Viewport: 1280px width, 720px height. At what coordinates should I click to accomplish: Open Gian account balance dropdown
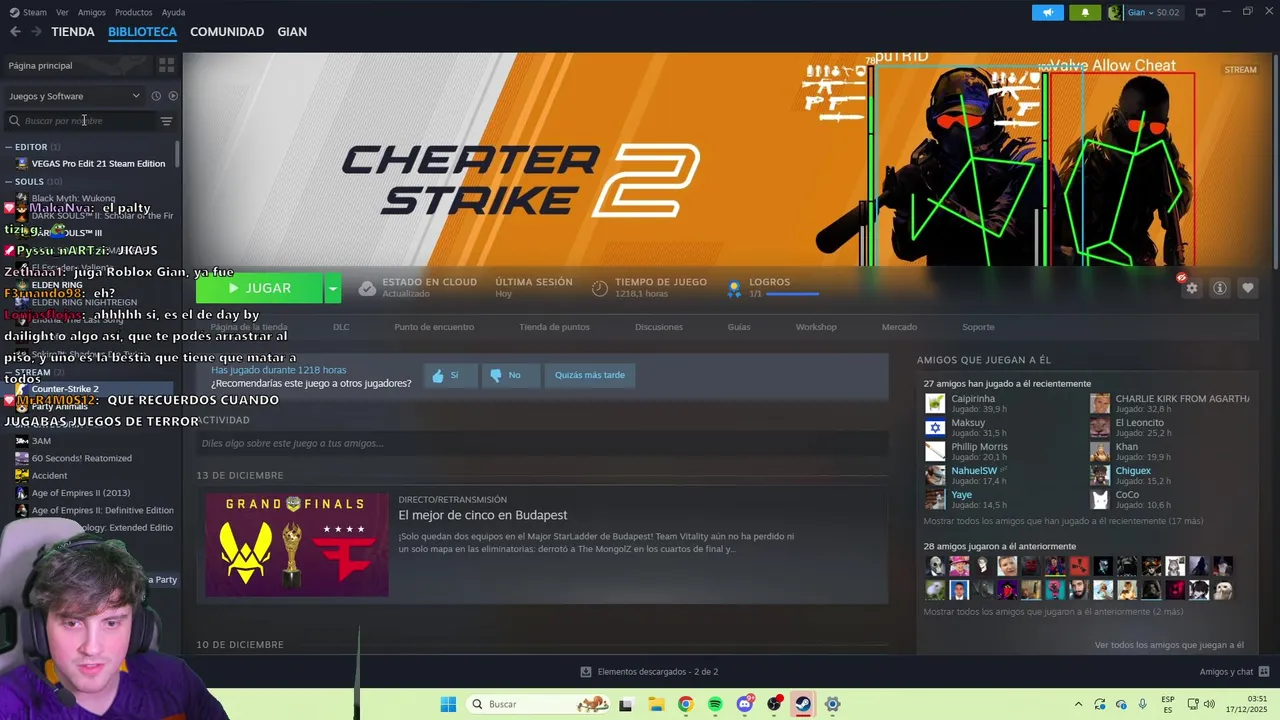pyautogui.click(x=1151, y=12)
